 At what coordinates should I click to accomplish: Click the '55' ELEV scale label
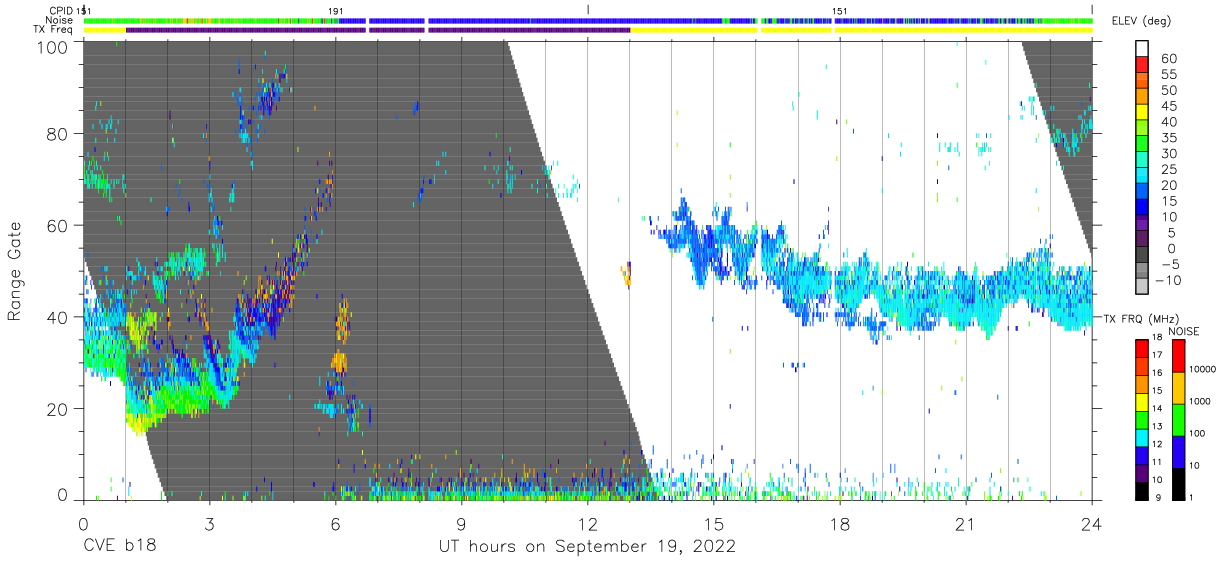pyautogui.click(x=1167, y=75)
